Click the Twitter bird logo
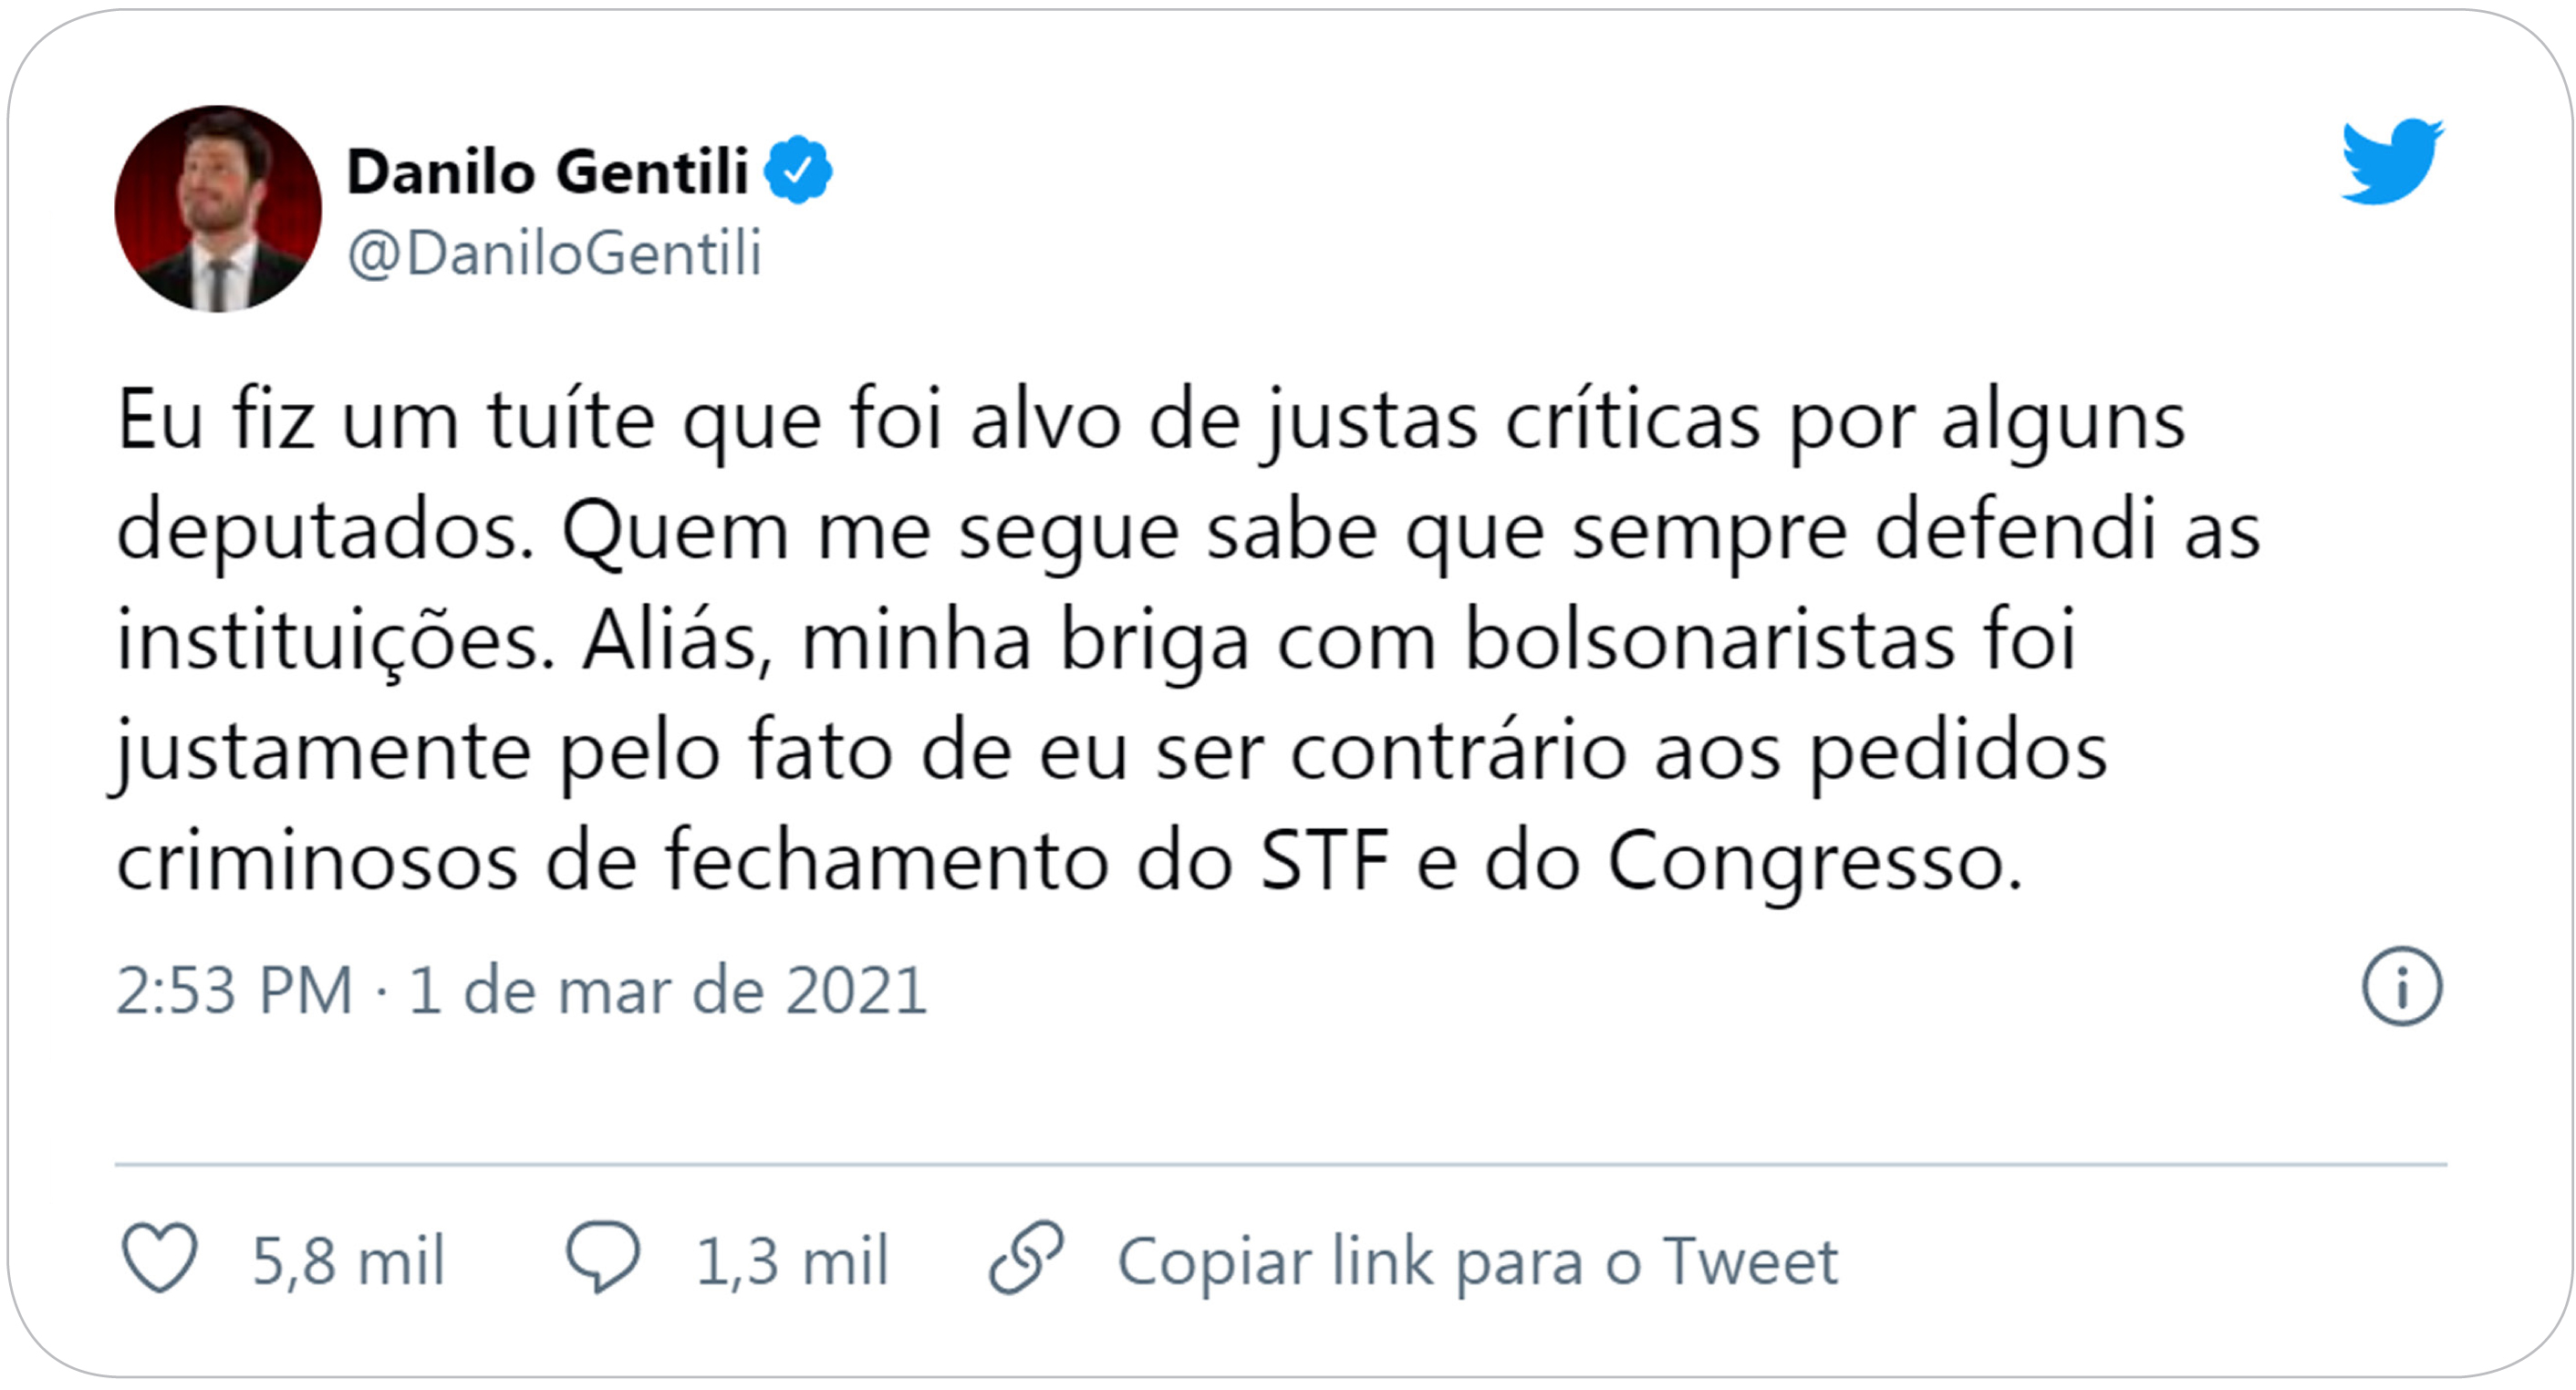Image resolution: width=2576 pixels, height=1390 pixels. click(2392, 161)
